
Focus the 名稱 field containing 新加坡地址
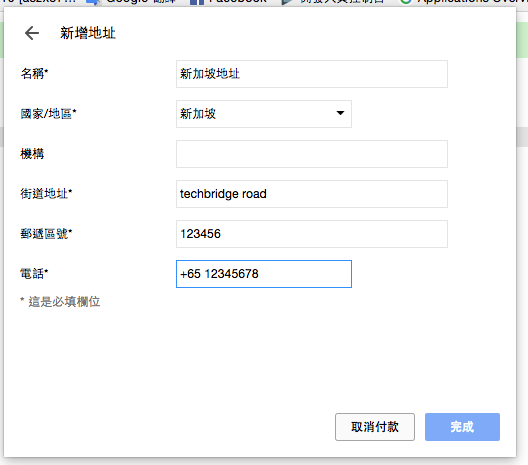coord(312,74)
